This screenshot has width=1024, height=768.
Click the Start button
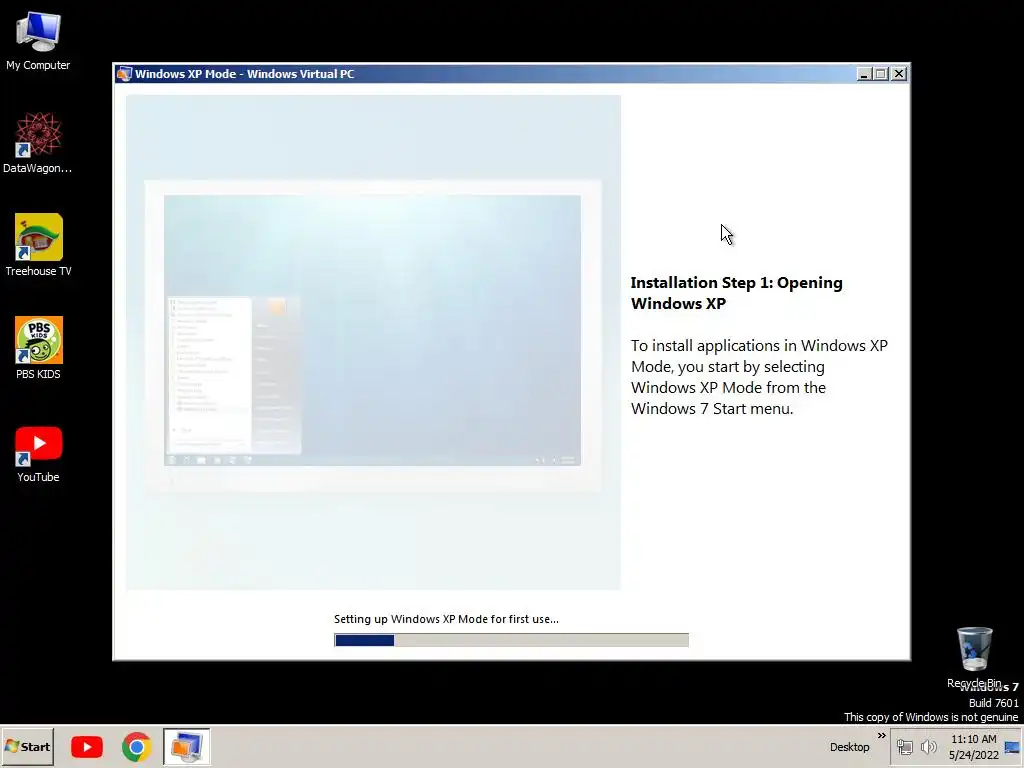pos(27,746)
